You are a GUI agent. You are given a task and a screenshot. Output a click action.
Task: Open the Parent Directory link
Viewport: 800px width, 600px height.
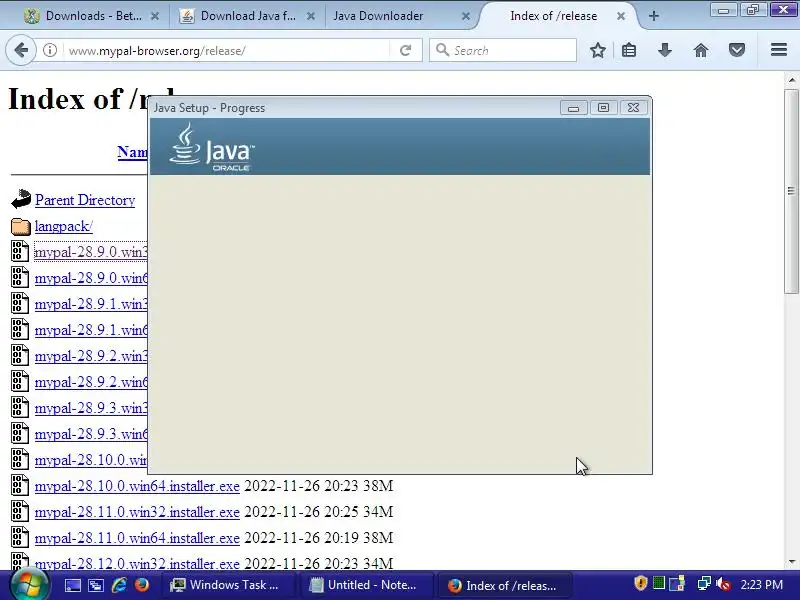tap(85, 200)
